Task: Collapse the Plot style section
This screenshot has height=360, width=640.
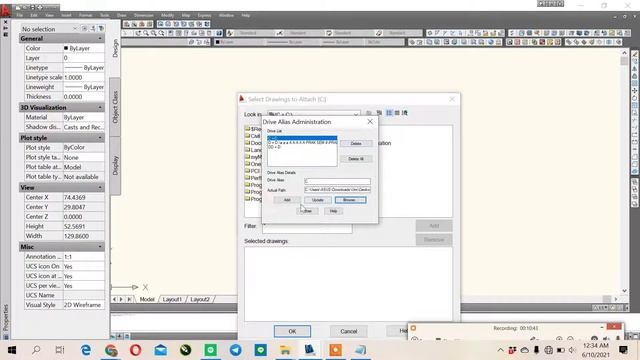Action: point(100,138)
